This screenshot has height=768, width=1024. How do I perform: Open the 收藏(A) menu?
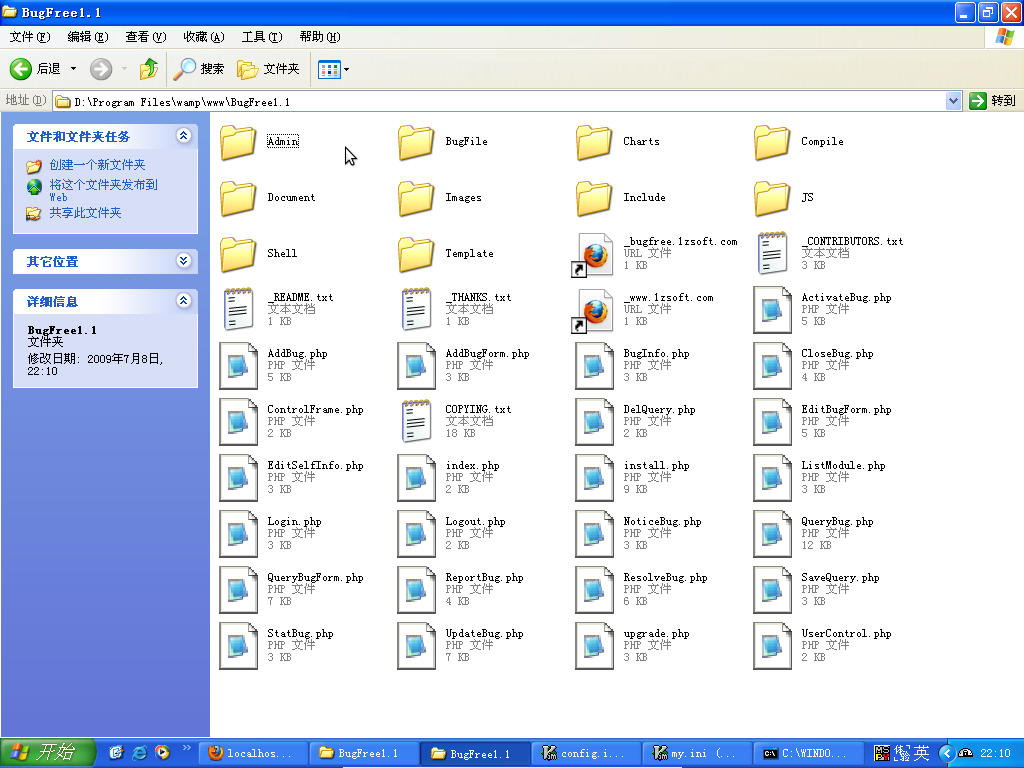204,37
